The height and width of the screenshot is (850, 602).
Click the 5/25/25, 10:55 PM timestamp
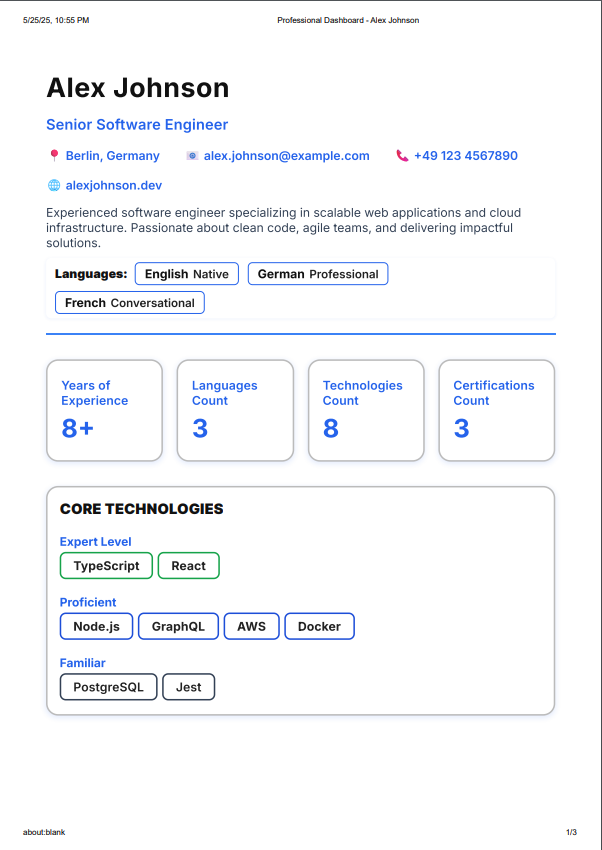coord(56,20)
